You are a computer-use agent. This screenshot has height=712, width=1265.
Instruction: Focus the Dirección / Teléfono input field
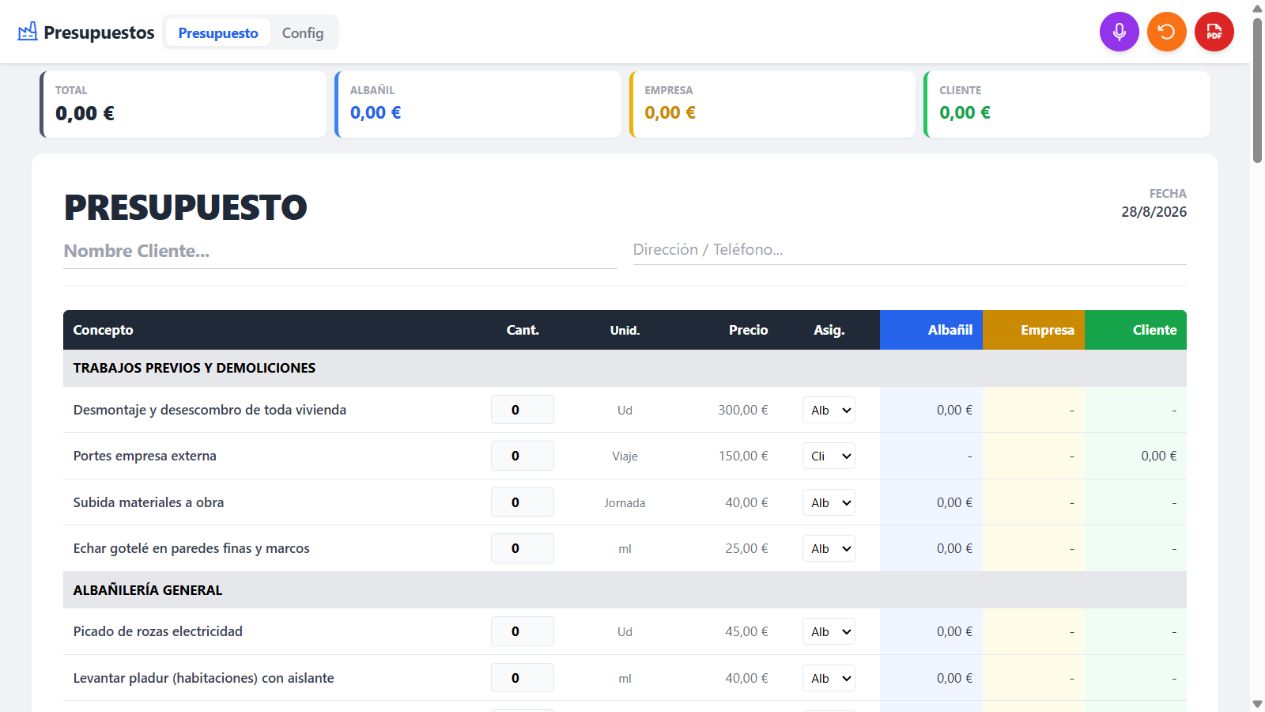[909, 250]
